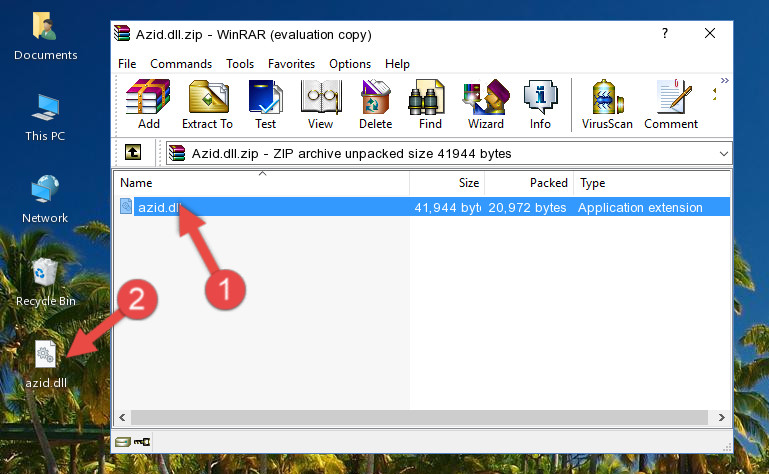The width and height of the screenshot is (769, 474).
Task: Go up one folder level
Action: click(133, 153)
